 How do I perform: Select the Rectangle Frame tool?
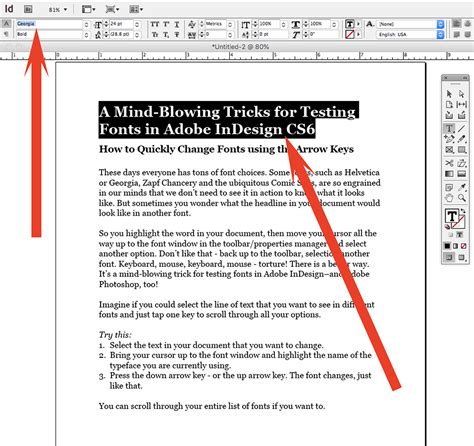pos(449,150)
